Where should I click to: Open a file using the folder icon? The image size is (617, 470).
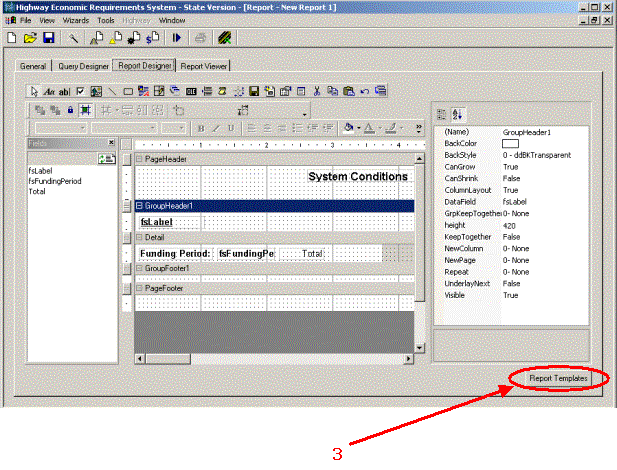point(30,38)
